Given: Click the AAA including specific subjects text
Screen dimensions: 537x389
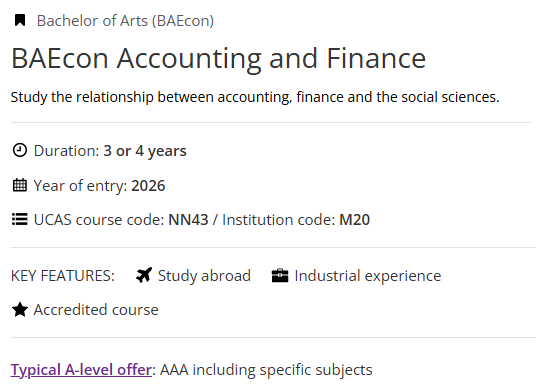Looking at the screenshot, I should (266, 370).
